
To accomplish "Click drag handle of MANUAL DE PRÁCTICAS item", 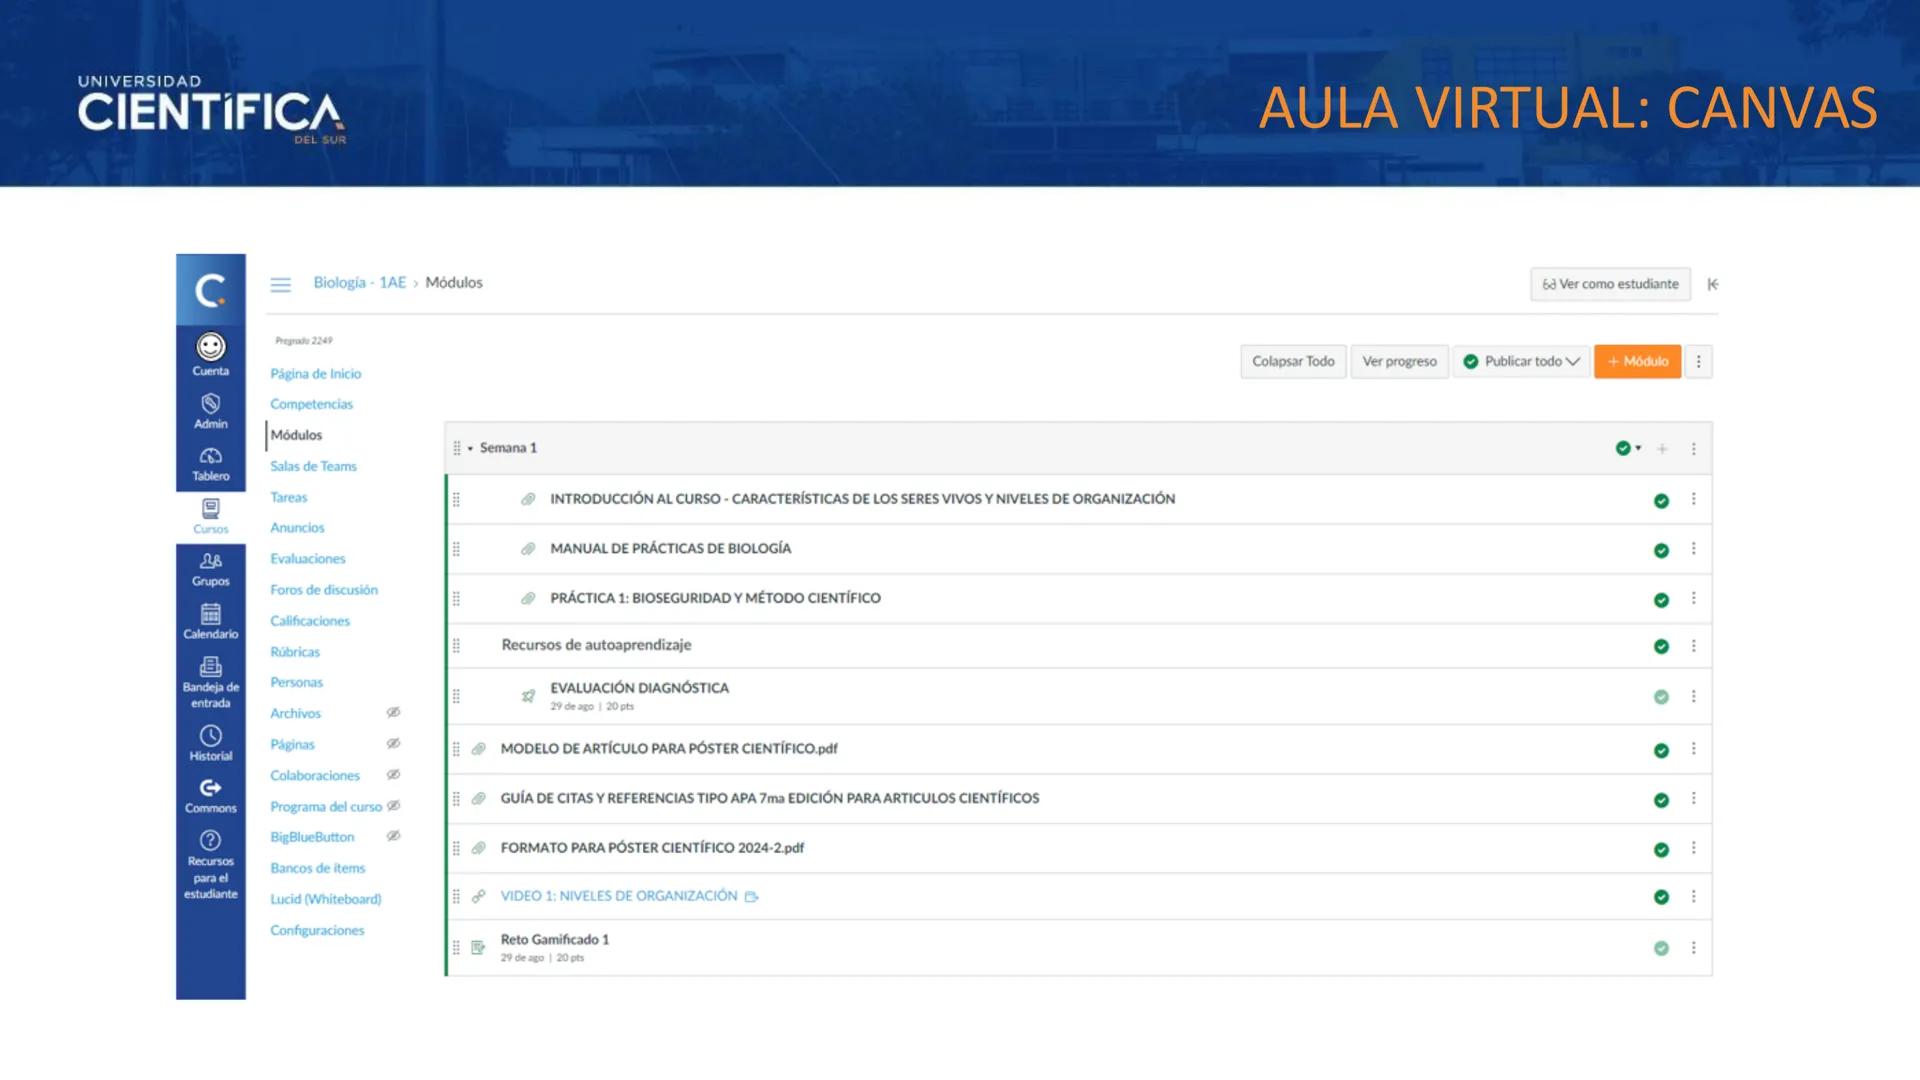I will click(x=456, y=549).
